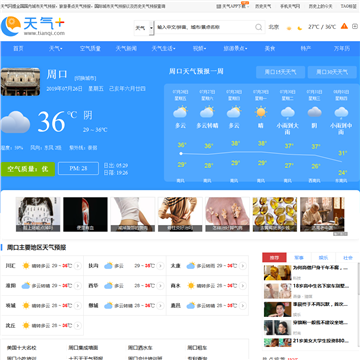The height and width of the screenshot is (360, 360).
Task: Click the arrow icon in the 项城 row
Action: pos(78,305)
